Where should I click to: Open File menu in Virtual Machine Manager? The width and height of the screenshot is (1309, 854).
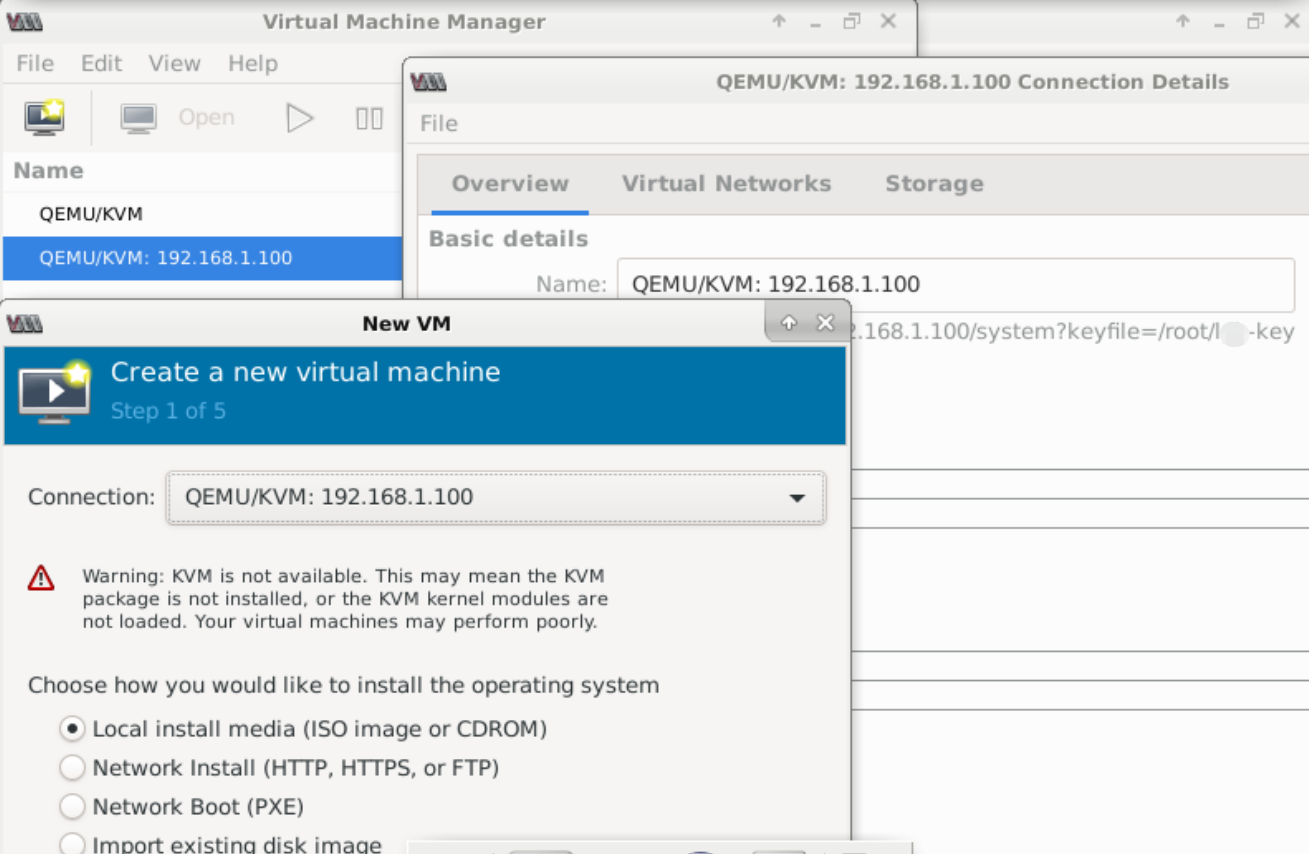(35, 63)
